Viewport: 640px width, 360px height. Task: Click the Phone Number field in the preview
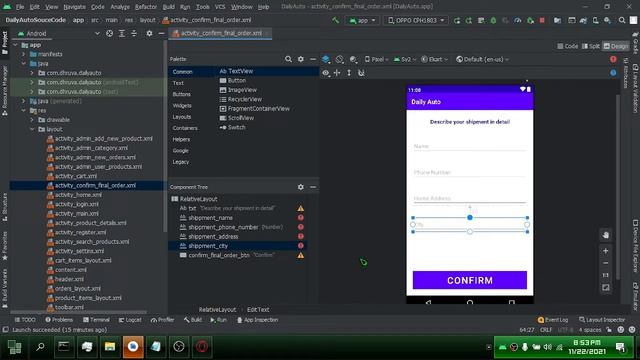point(470,172)
